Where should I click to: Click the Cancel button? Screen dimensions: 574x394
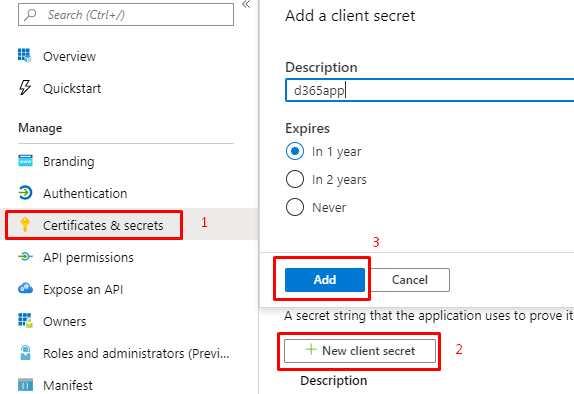coord(410,280)
